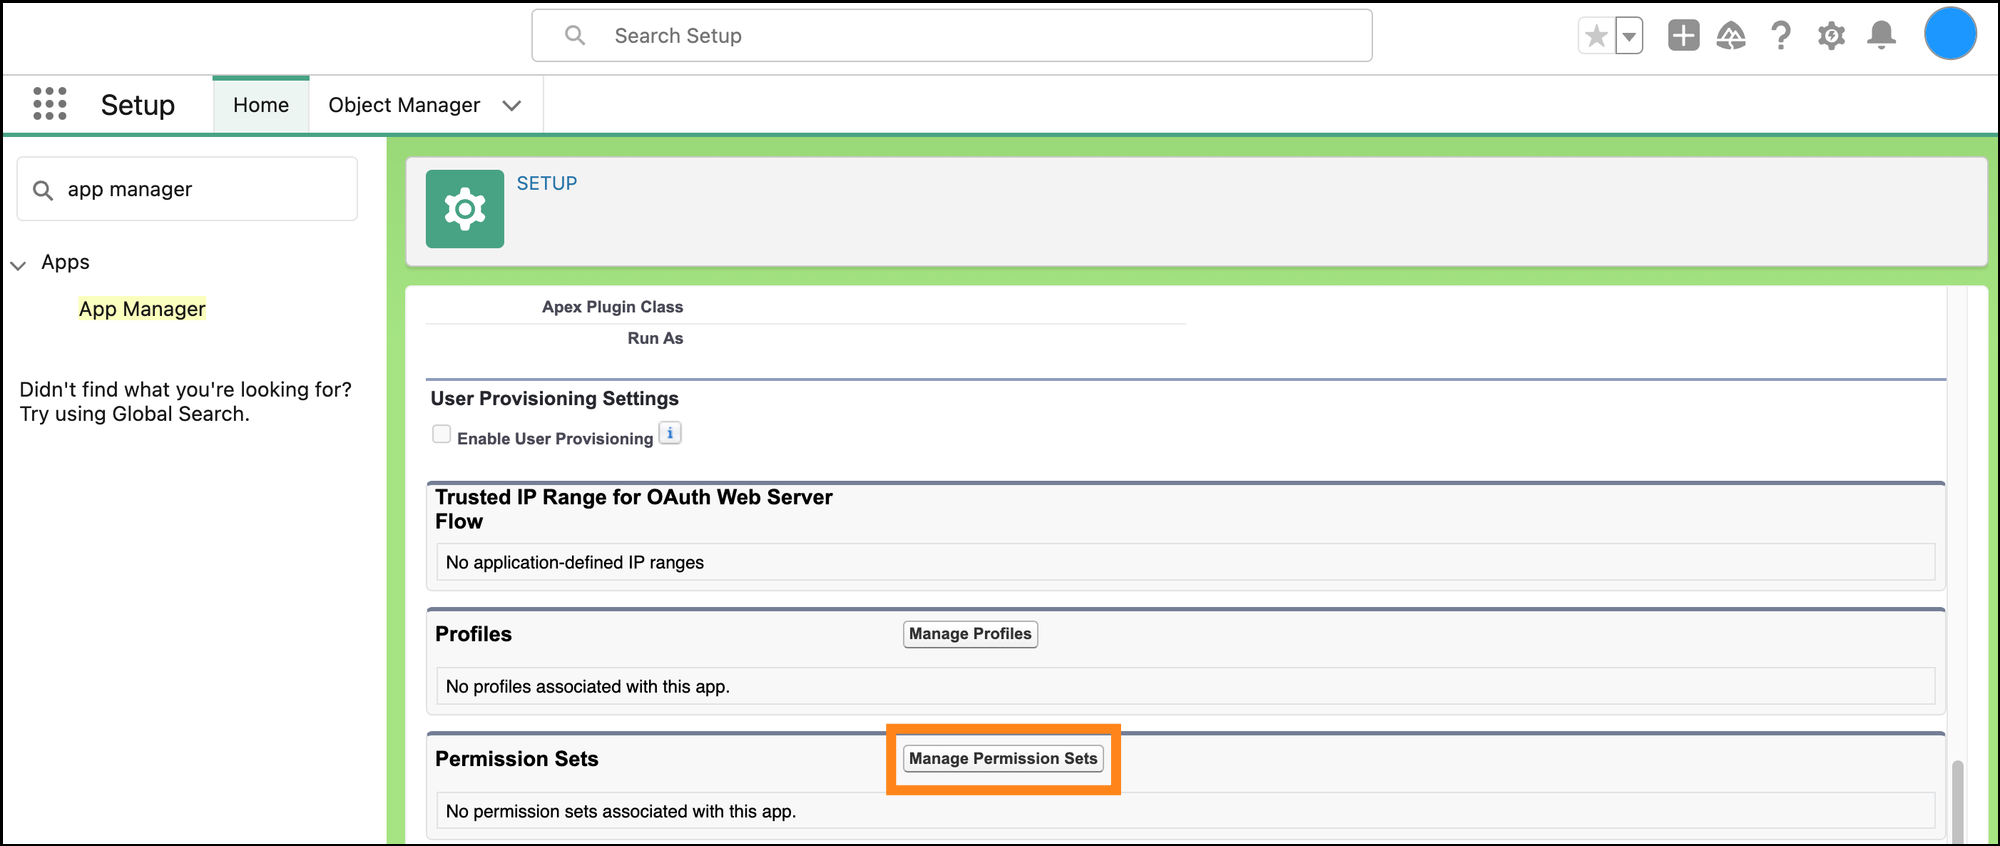The height and width of the screenshot is (846, 2000).
Task: Click the Quick Find magnifier icon
Action: point(43,190)
